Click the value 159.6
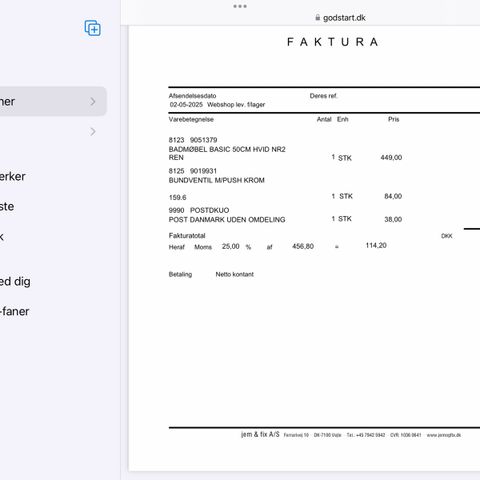Viewport: 480px width, 480px height. pyautogui.click(x=177, y=198)
